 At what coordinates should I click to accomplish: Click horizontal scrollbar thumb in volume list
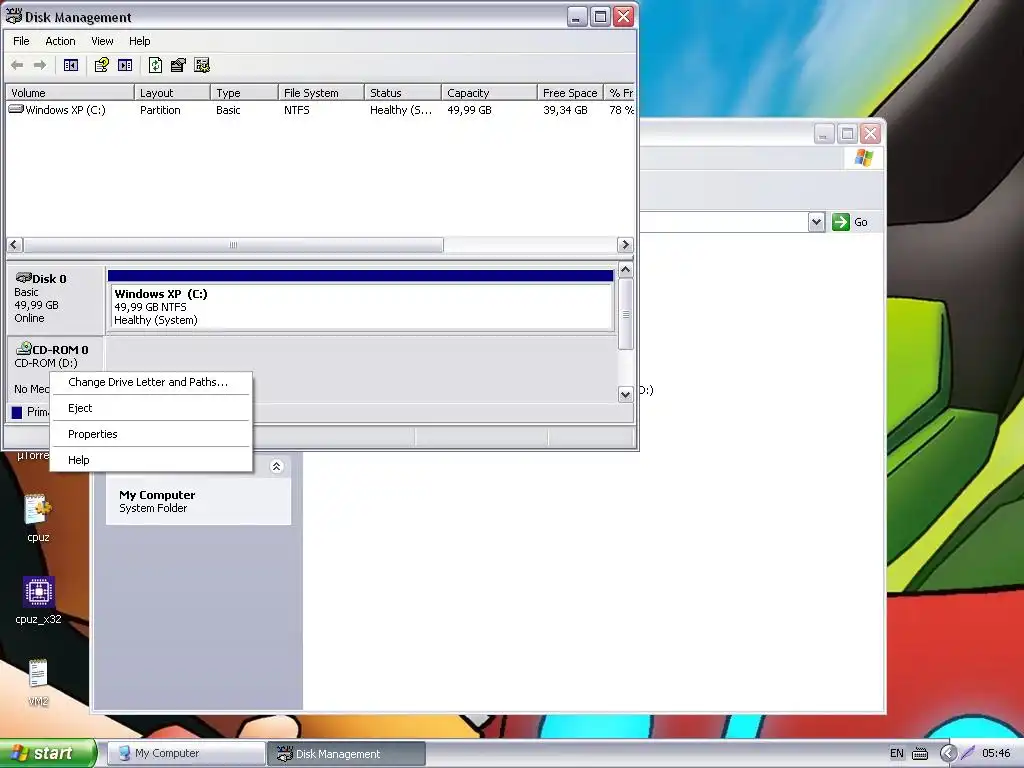coord(233,245)
